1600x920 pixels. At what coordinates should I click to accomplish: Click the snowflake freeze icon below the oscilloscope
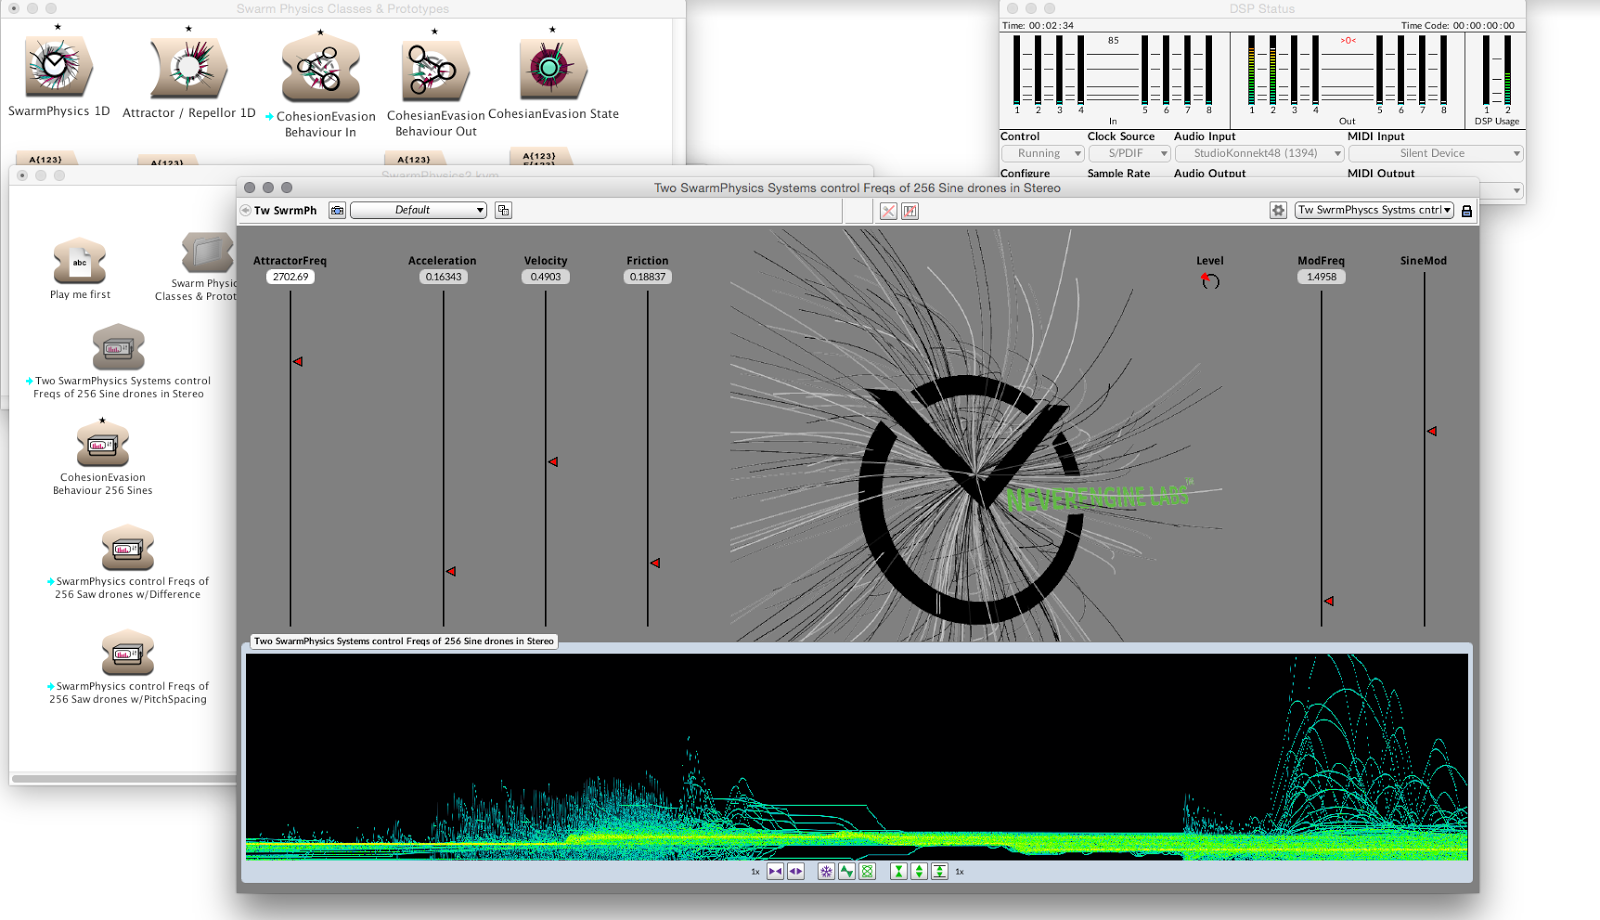(x=826, y=872)
